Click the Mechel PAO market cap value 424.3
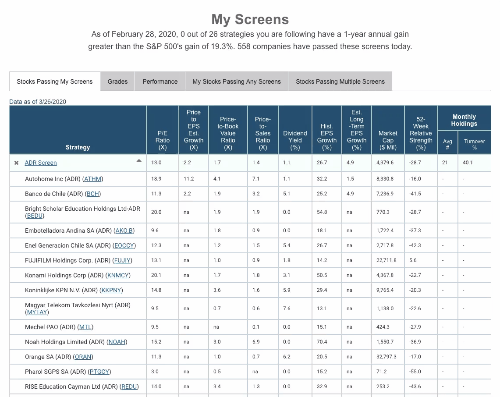 pos(382,327)
